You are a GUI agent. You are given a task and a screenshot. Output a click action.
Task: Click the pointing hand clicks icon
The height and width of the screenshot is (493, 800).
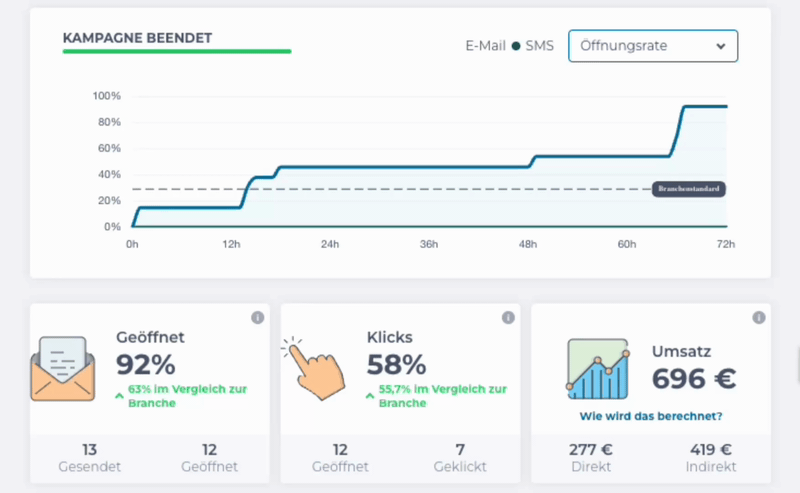[315, 368]
